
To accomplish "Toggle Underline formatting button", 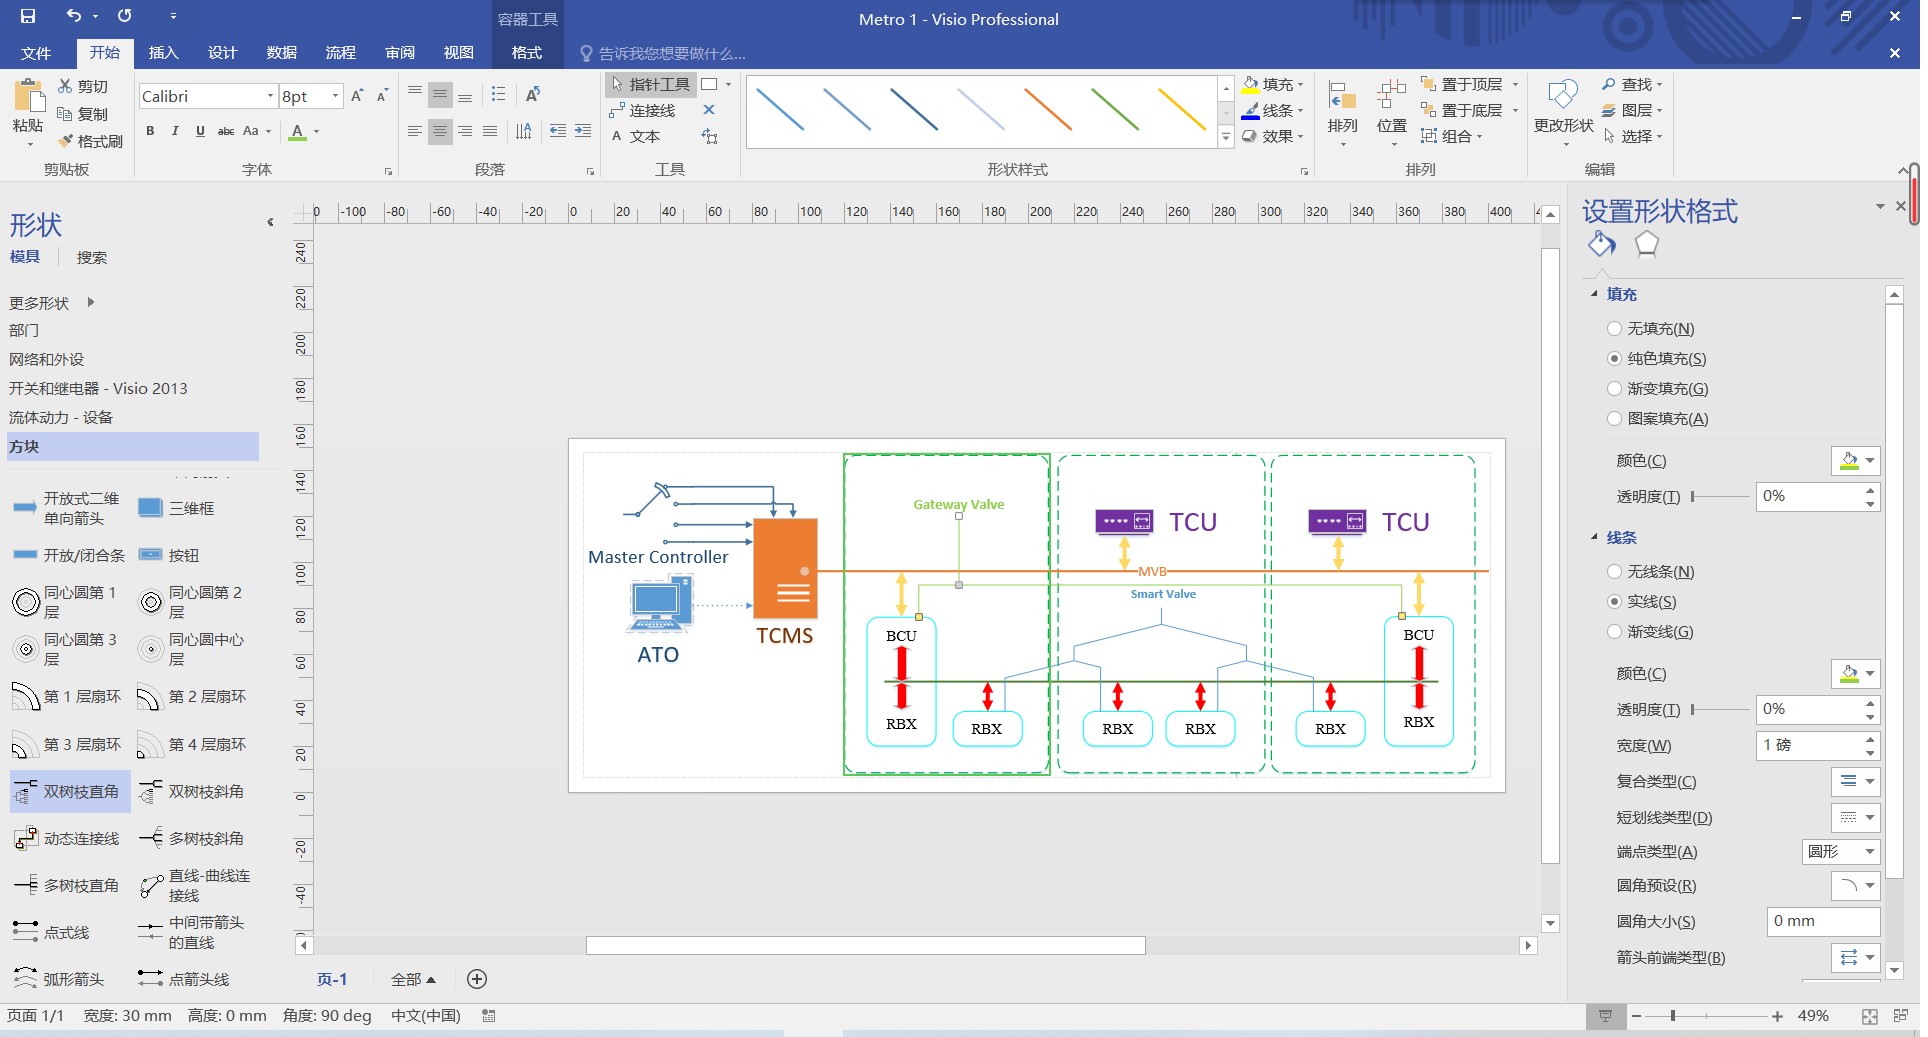I will click(x=200, y=131).
